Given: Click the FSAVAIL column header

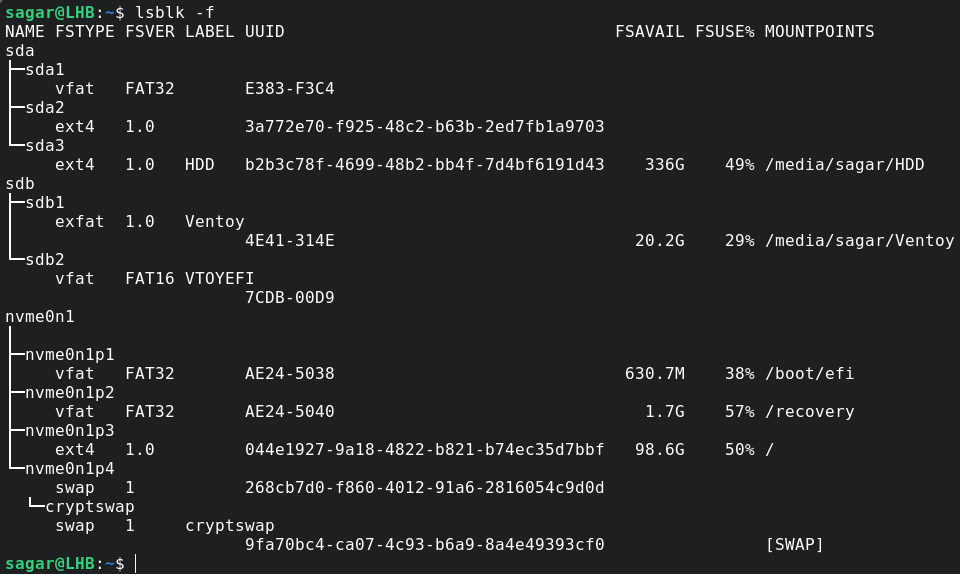Looking at the screenshot, I should [649, 32].
